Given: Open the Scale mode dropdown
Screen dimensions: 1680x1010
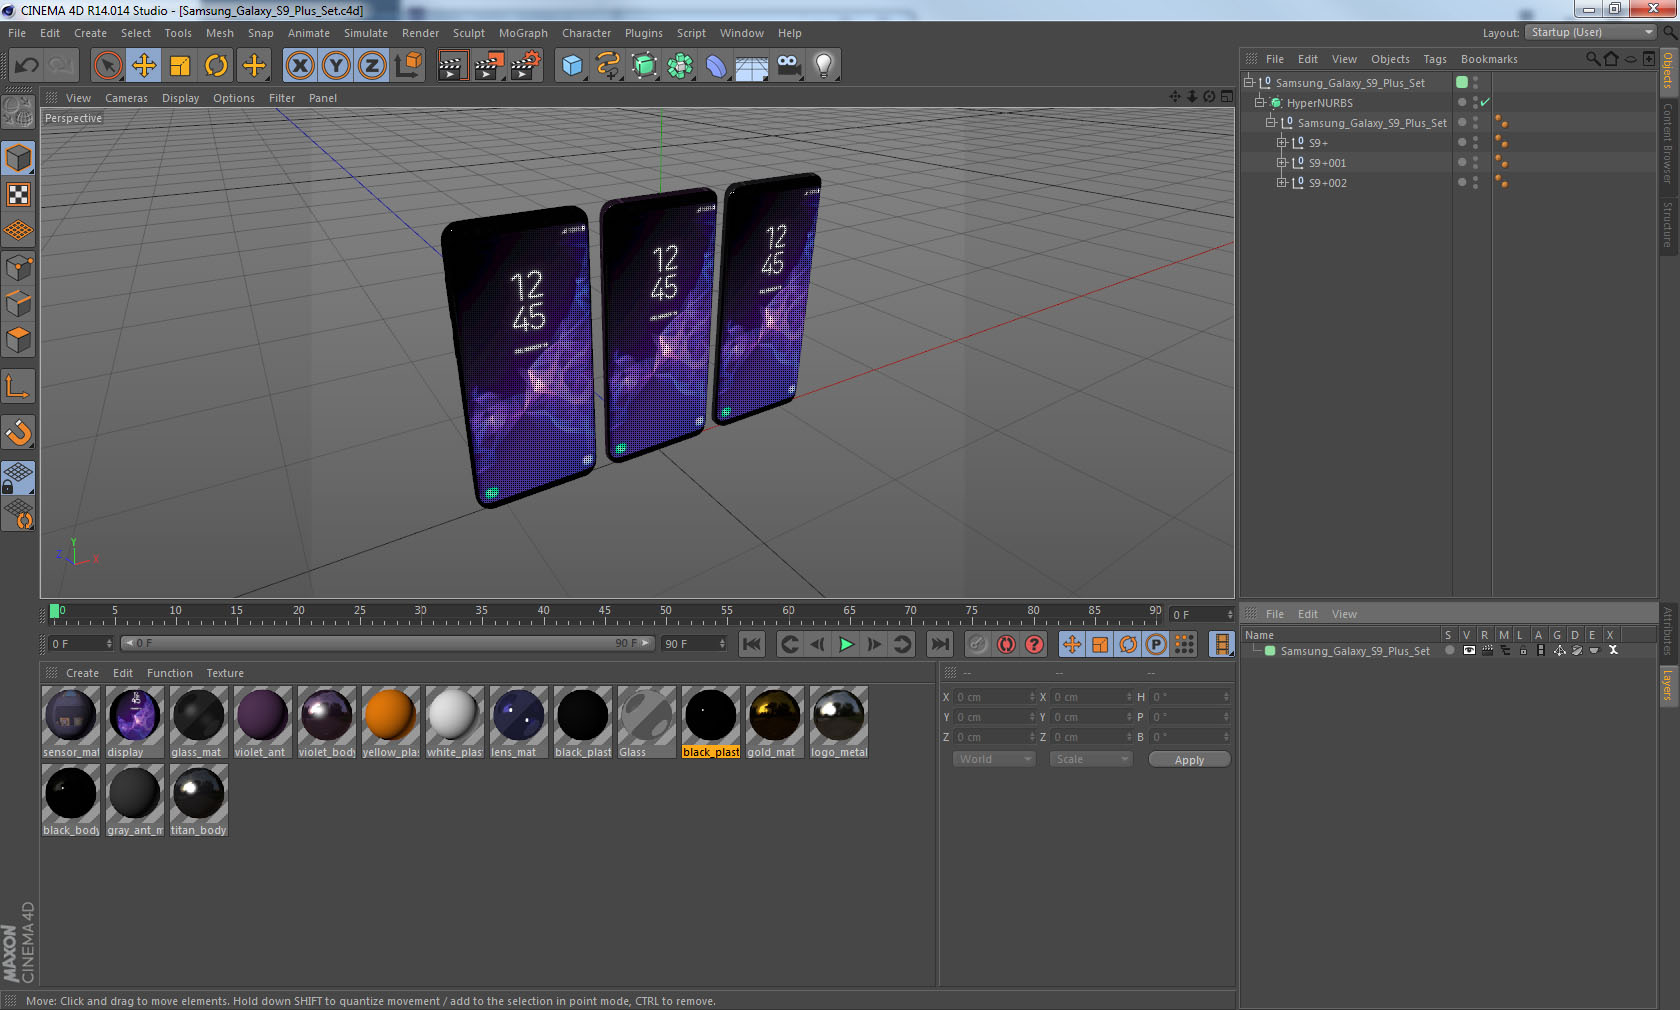Looking at the screenshot, I should coord(1091,759).
